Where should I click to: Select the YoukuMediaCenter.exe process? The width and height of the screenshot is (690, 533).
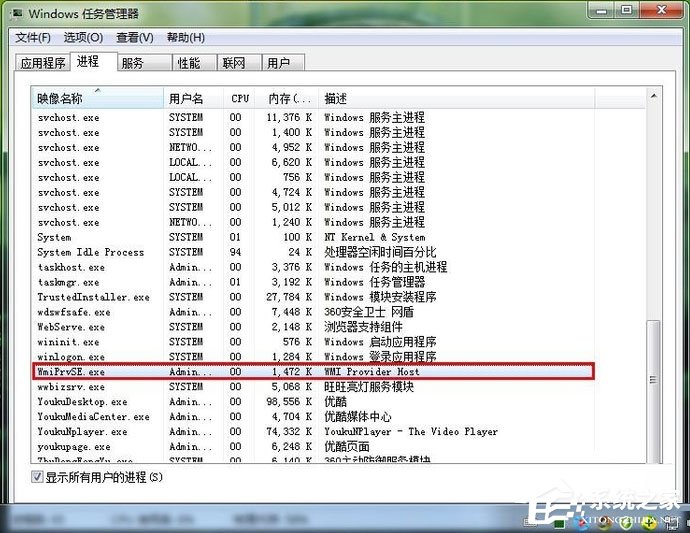point(313,416)
